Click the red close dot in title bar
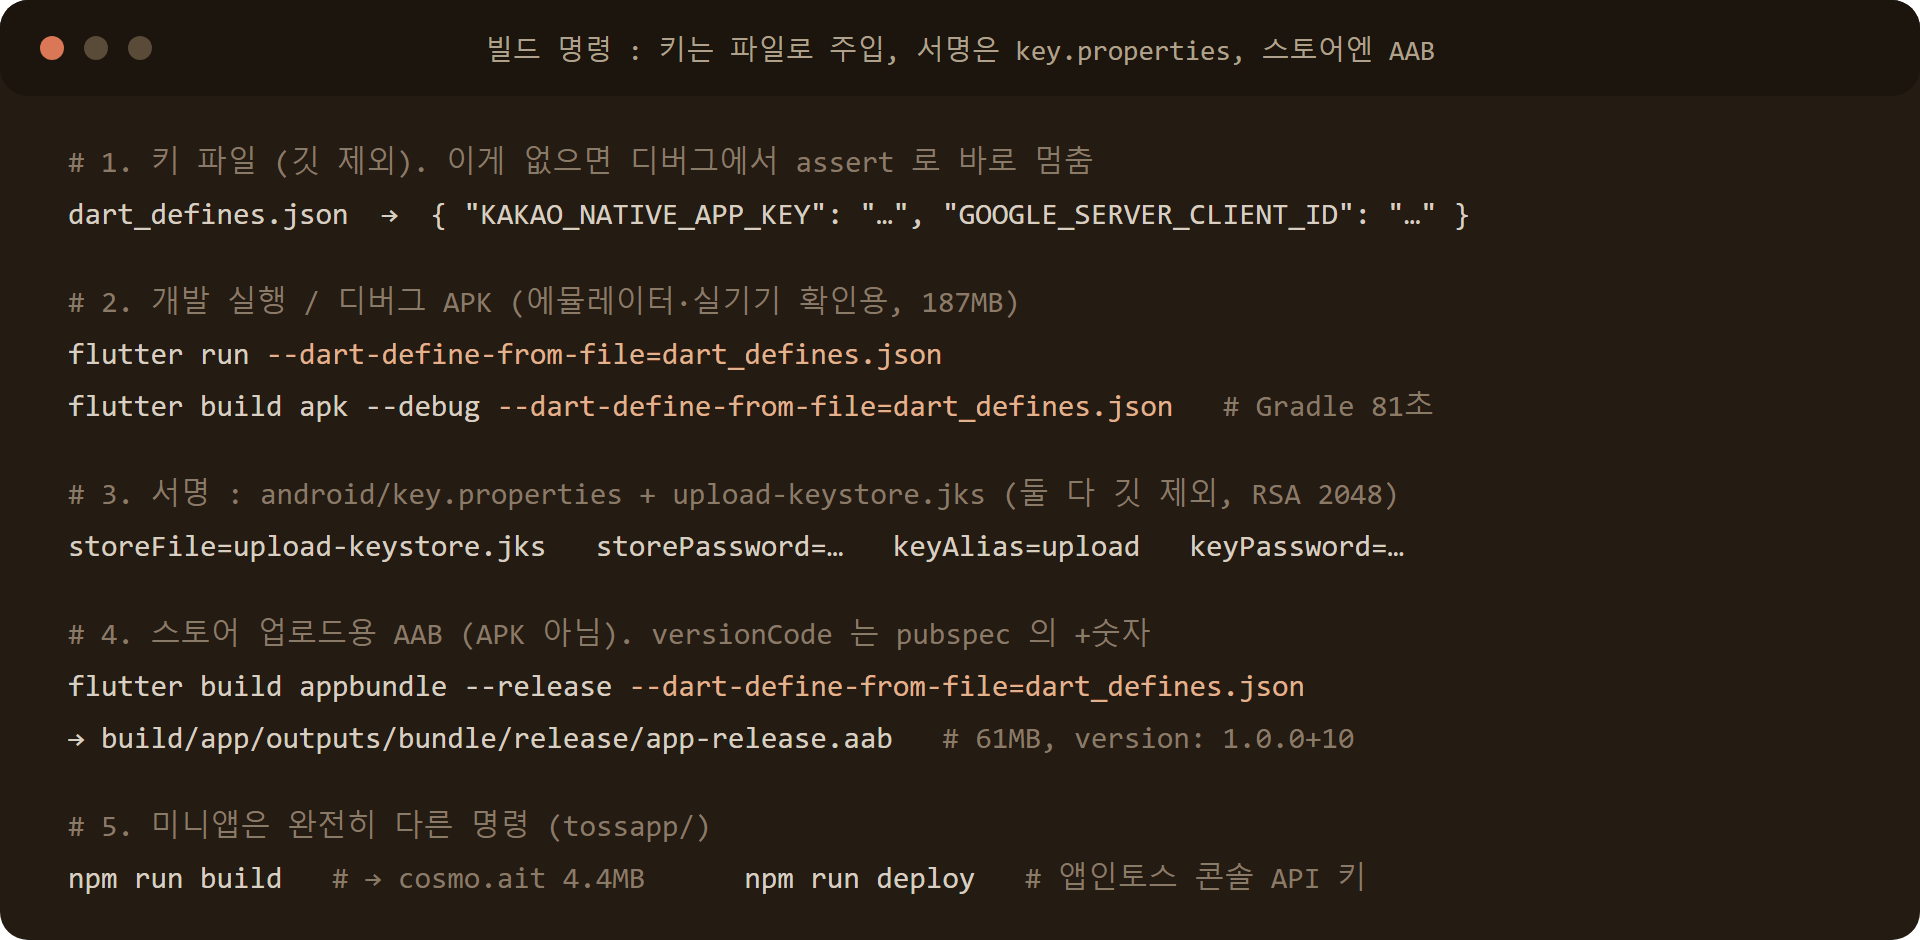Viewport: 1920px width, 940px height. [52, 48]
